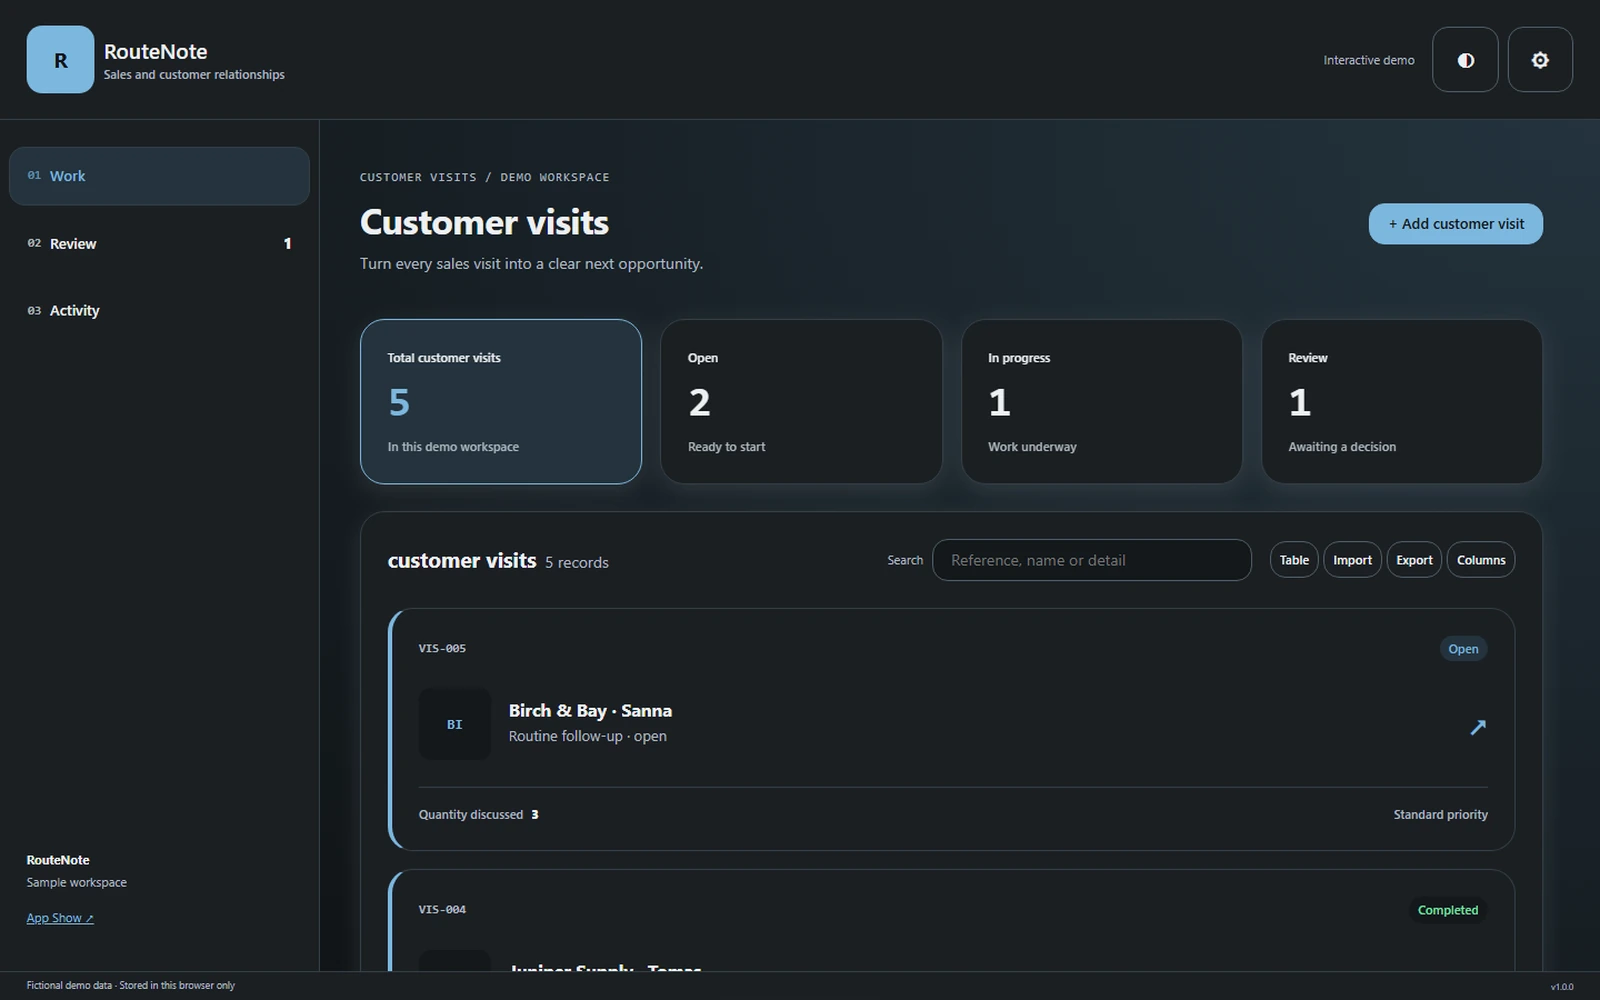Click the Review count badge 1 in sidebar
The width and height of the screenshot is (1600, 1000).
click(287, 243)
